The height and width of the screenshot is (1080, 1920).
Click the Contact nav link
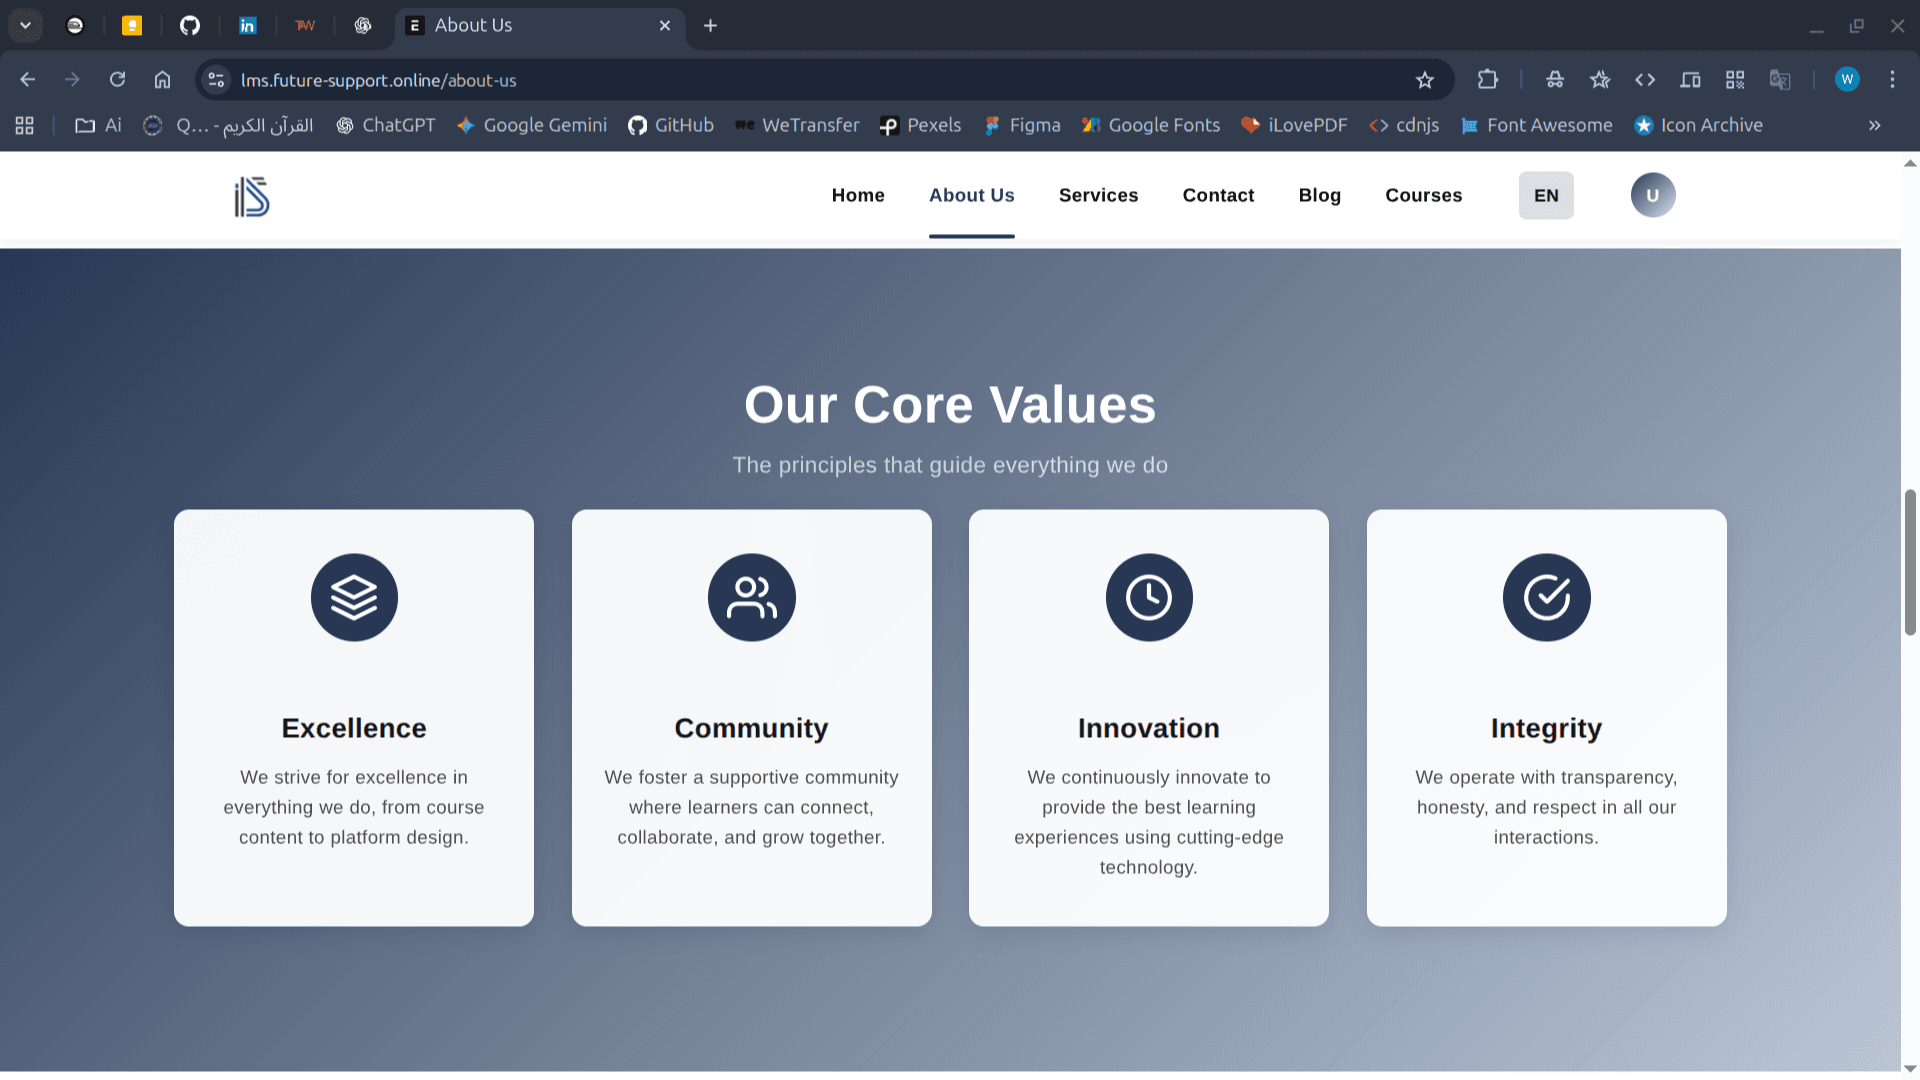pyautogui.click(x=1218, y=195)
